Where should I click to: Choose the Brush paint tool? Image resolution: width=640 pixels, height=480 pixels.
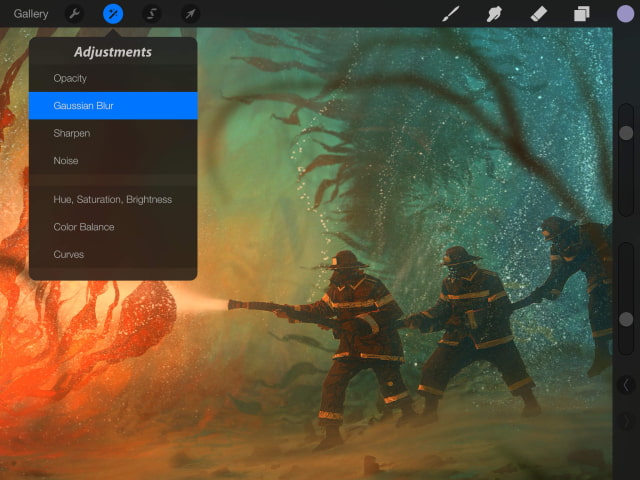pyautogui.click(x=451, y=14)
